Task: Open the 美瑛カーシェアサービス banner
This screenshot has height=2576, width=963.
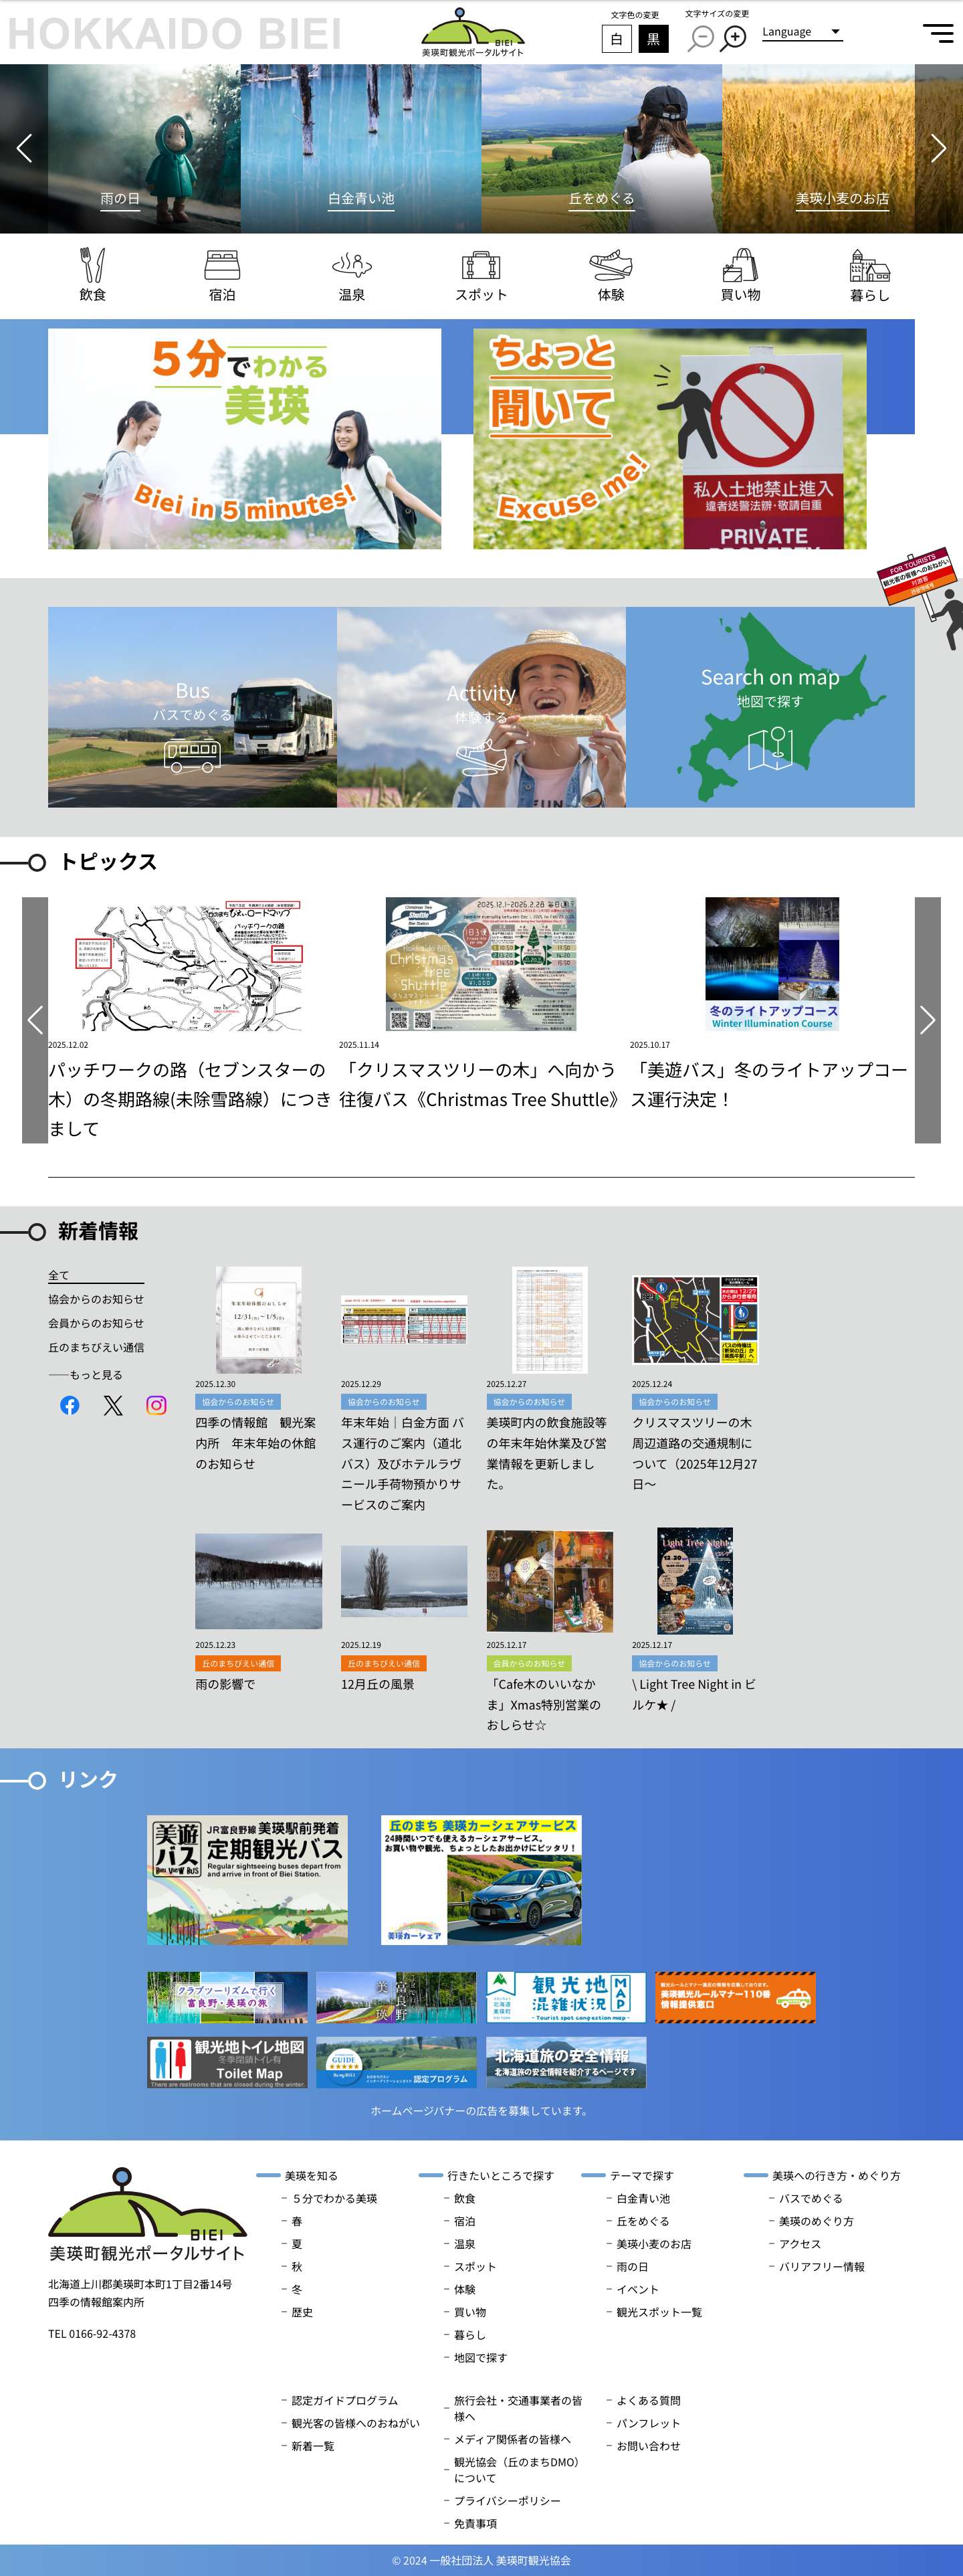Action: 481,1880
